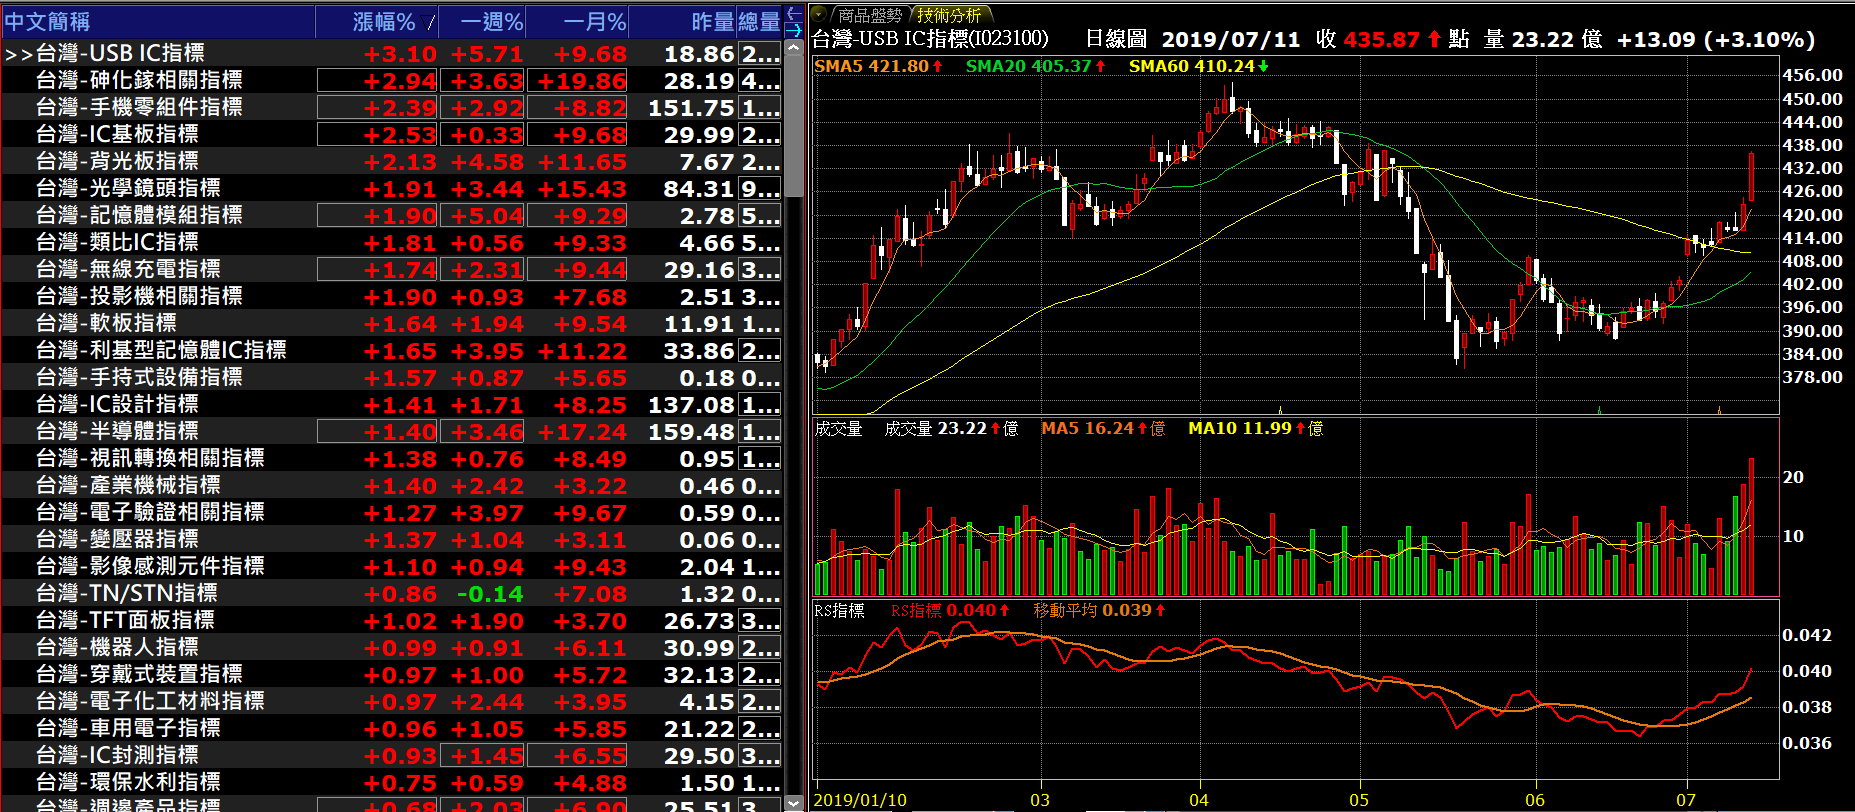Image resolution: width=1855 pixels, height=812 pixels.
Task: Sort list by 漲幅% column header
Action: point(383,22)
